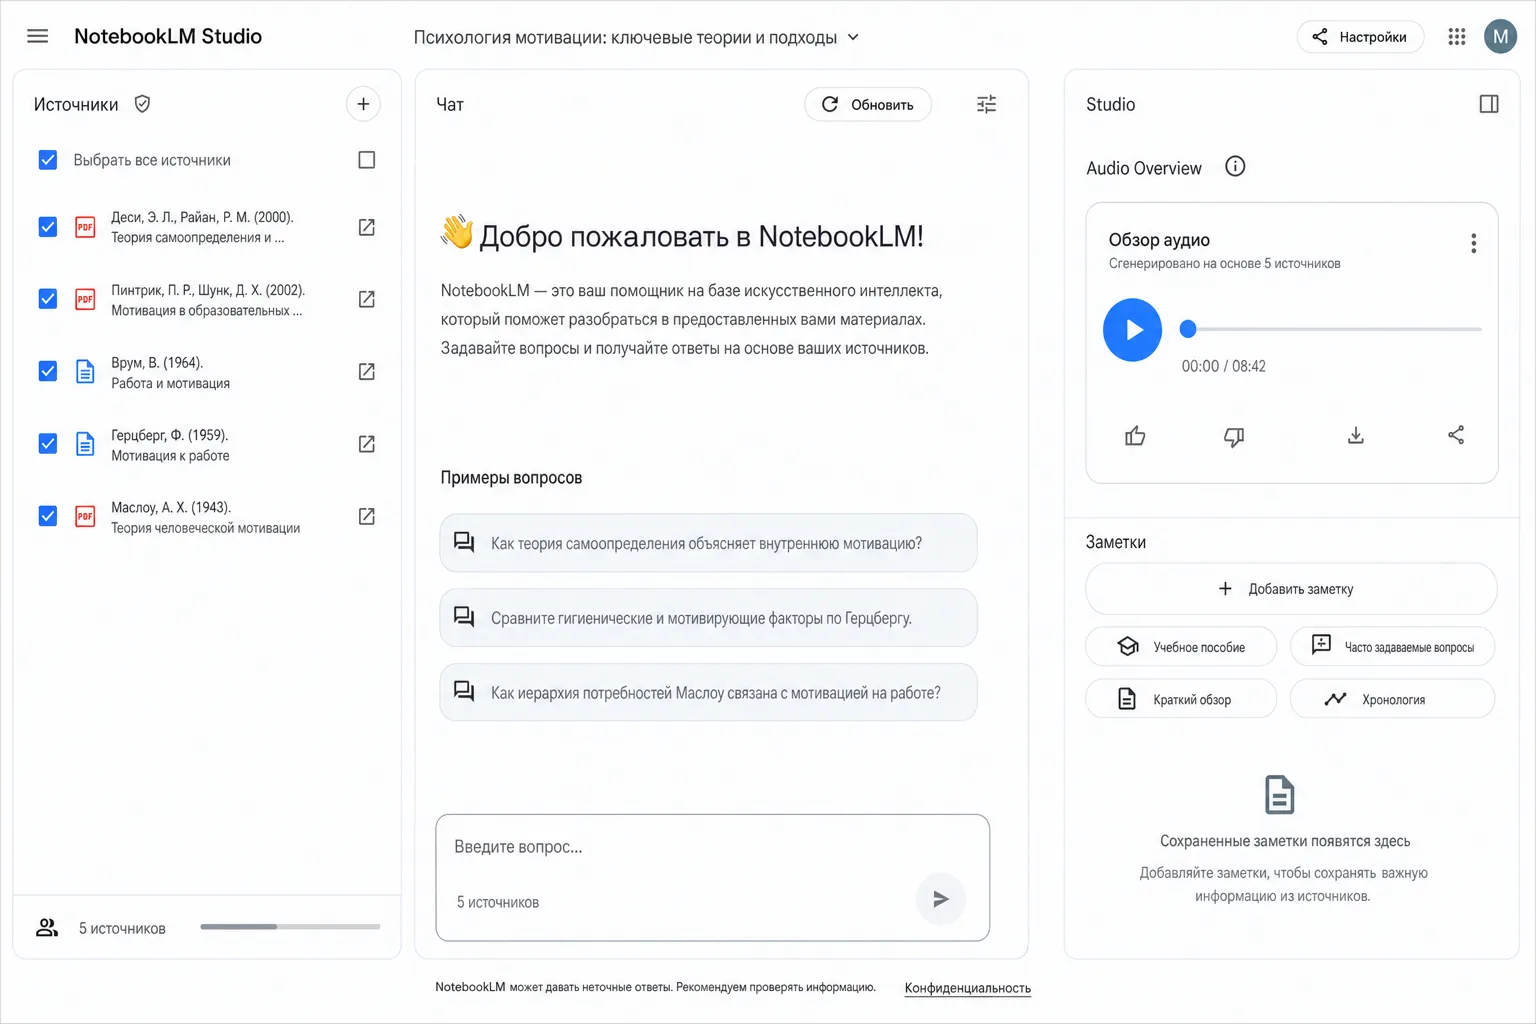Open Деси, Райан source in new view
This screenshot has width=1536, height=1024.
tap(367, 227)
